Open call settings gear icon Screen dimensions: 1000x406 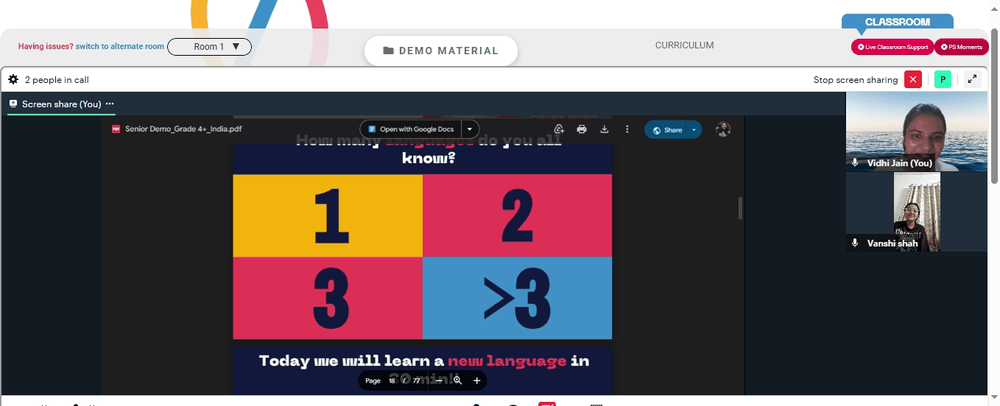13,80
